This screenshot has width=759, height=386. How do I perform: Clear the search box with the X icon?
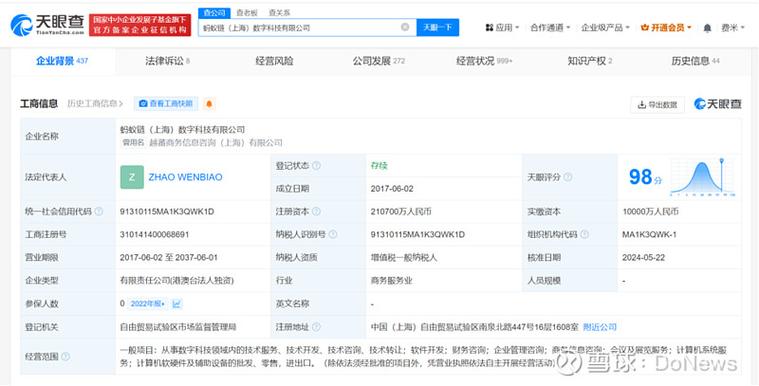405,27
